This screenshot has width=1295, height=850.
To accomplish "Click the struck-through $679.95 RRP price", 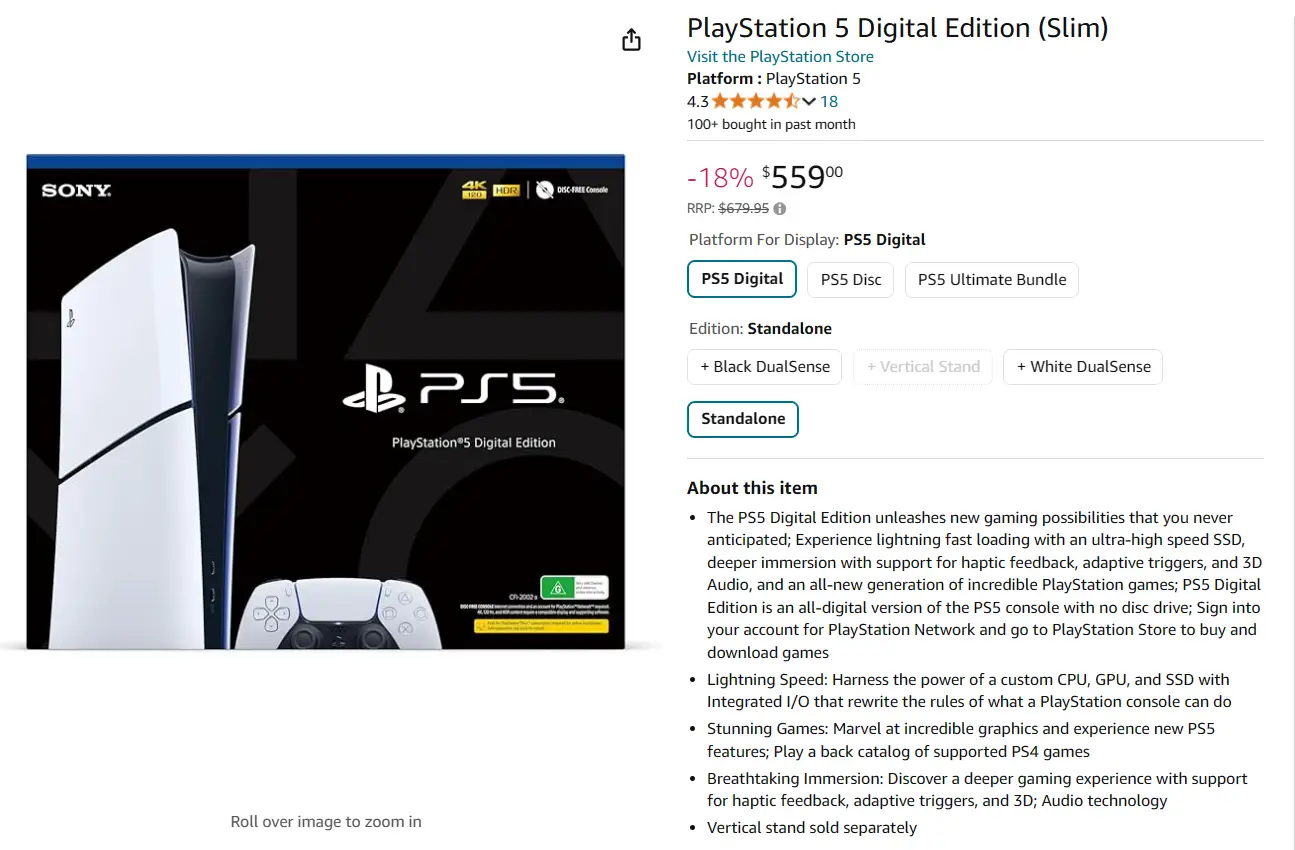I will point(744,209).
